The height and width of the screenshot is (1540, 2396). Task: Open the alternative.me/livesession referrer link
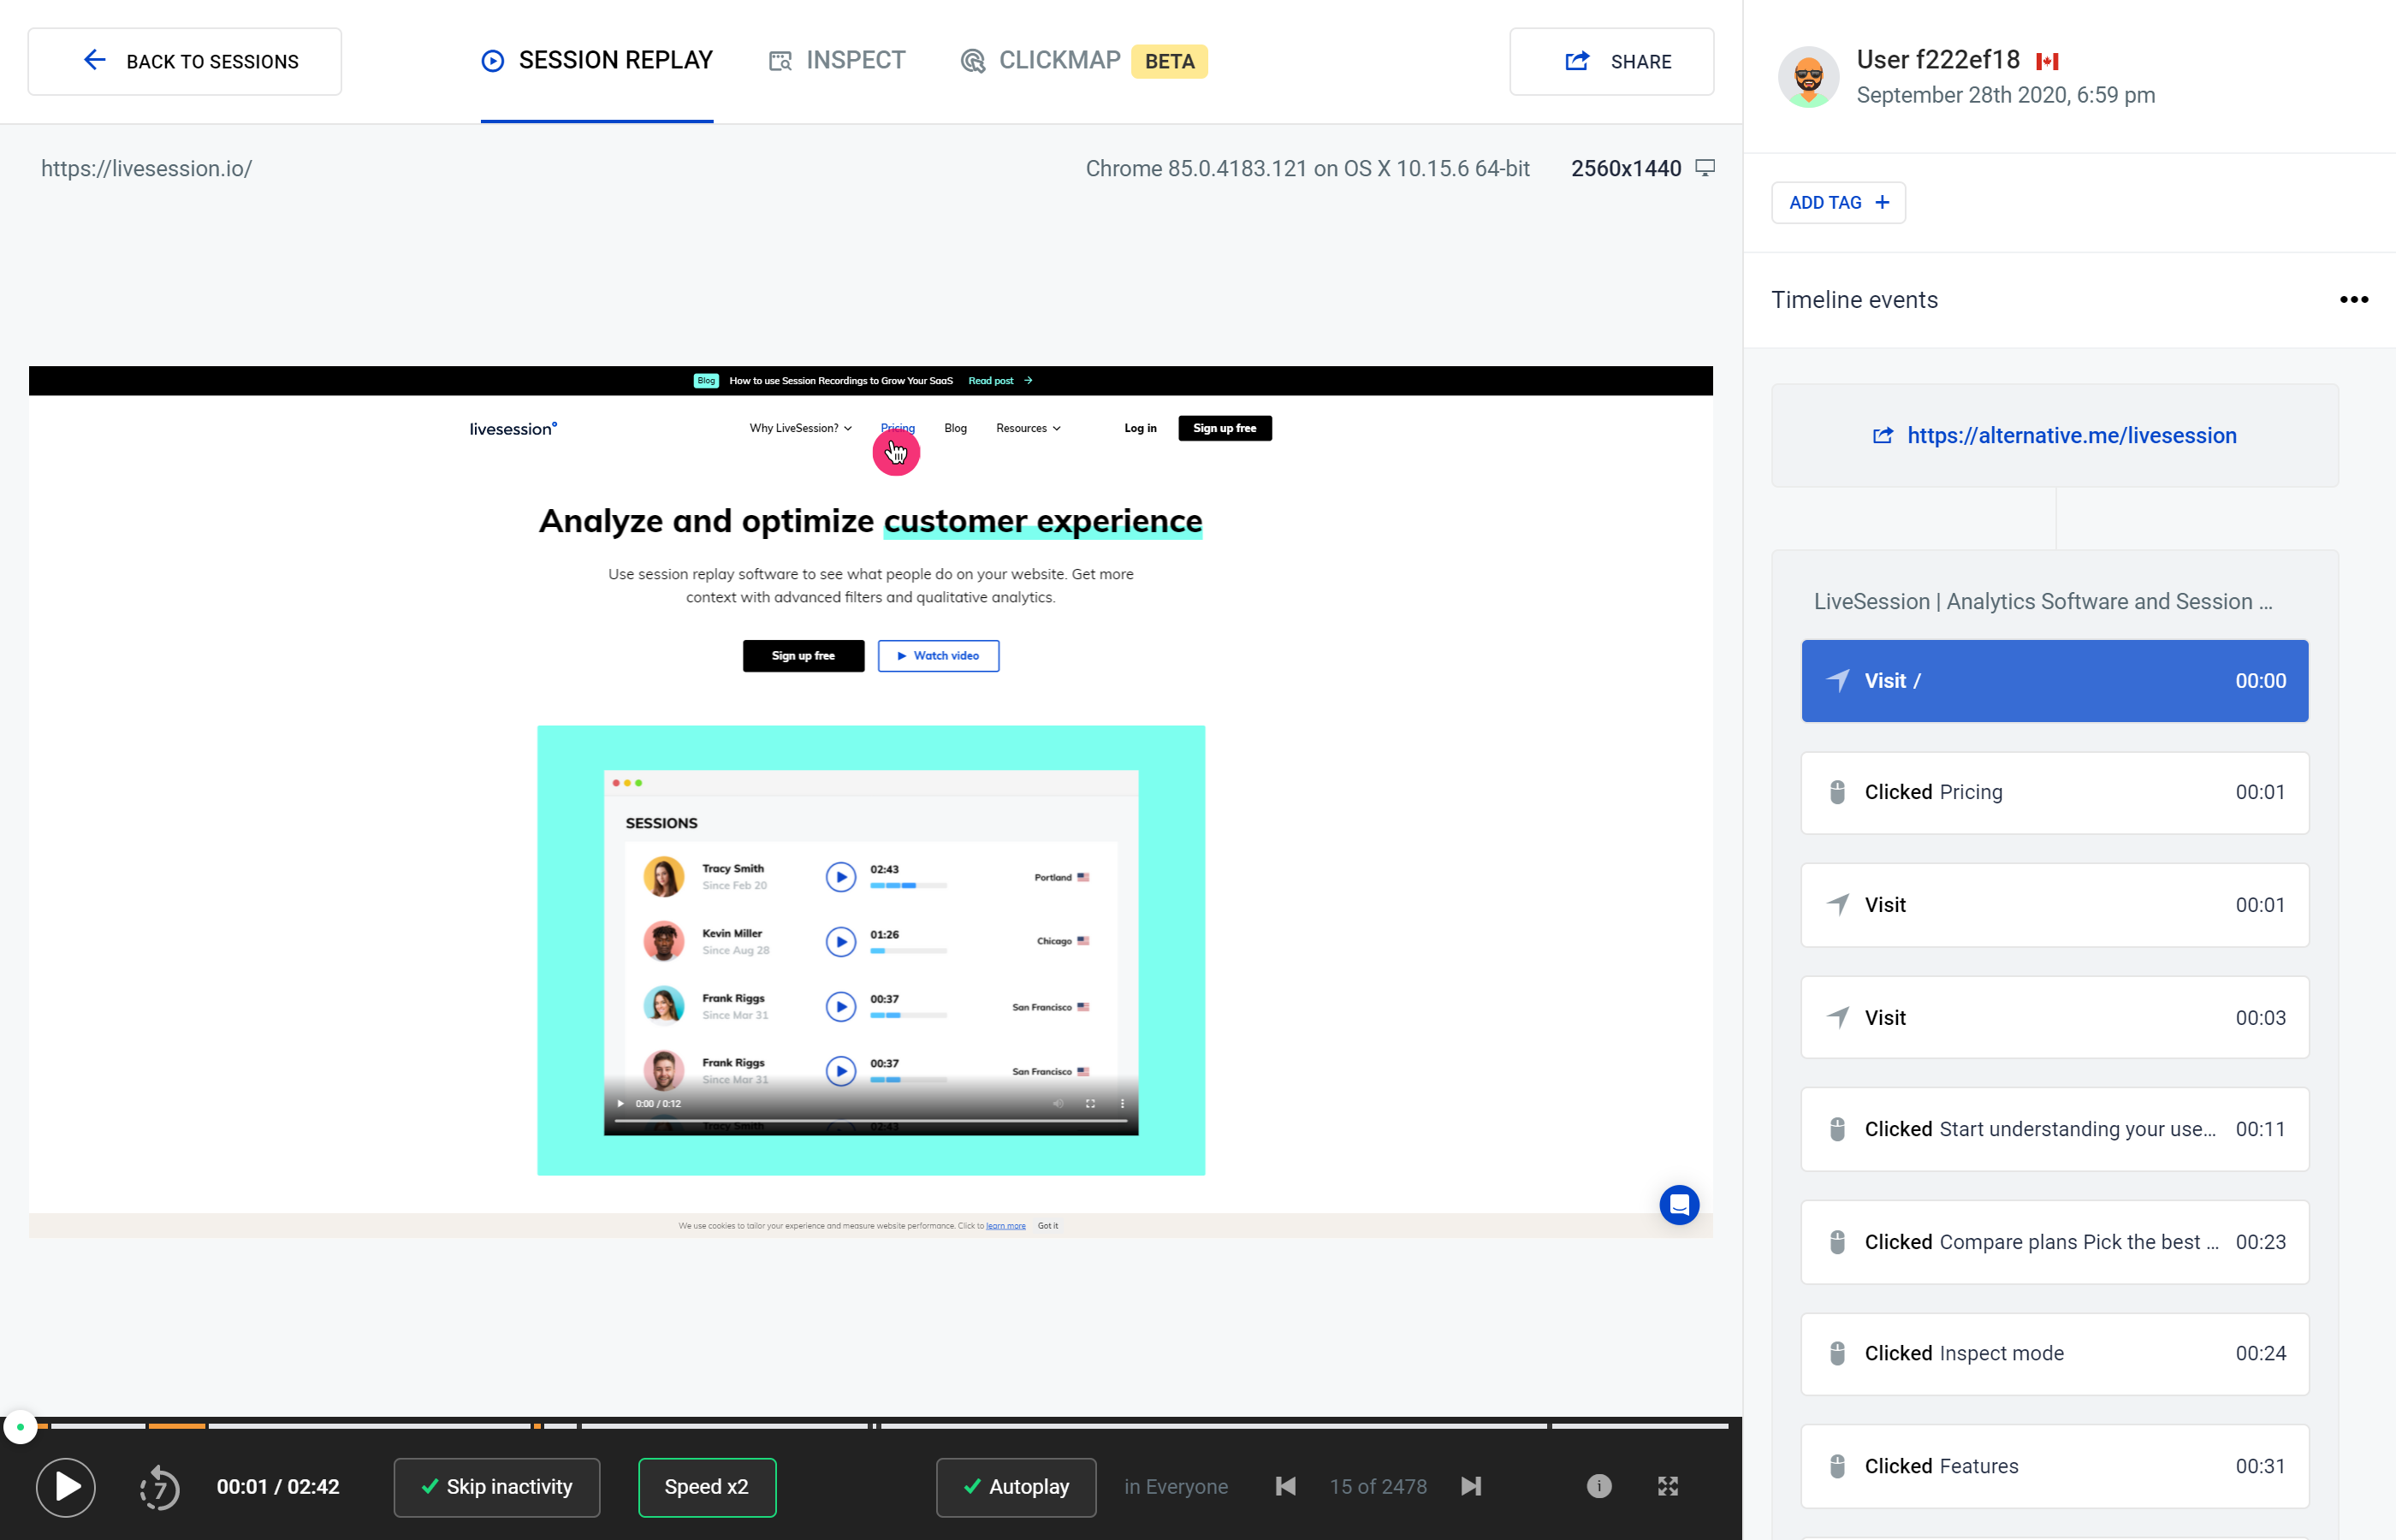(2071, 436)
